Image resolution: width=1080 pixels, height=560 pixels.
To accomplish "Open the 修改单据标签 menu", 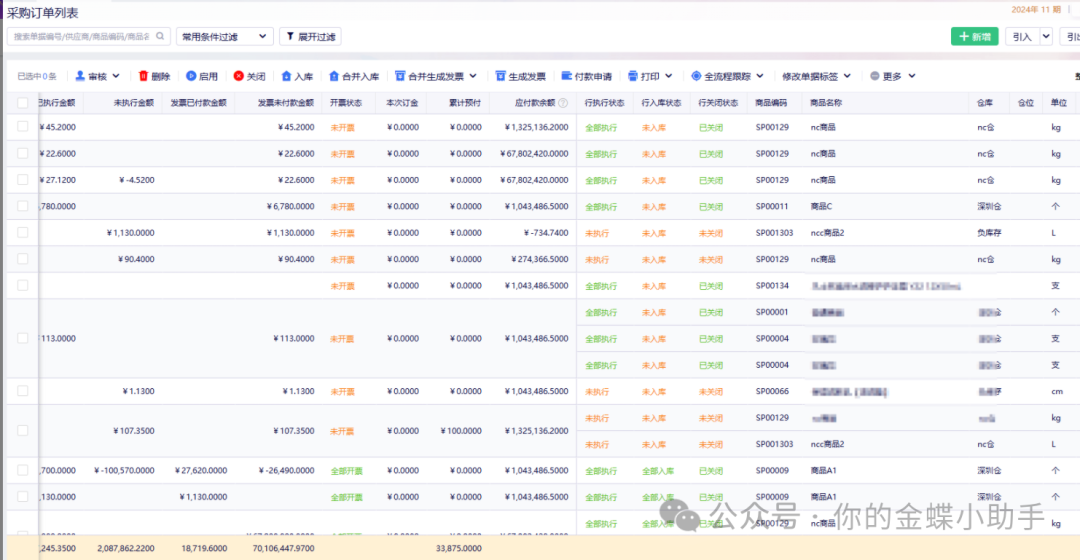I will pyautogui.click(x=817, y=76).
